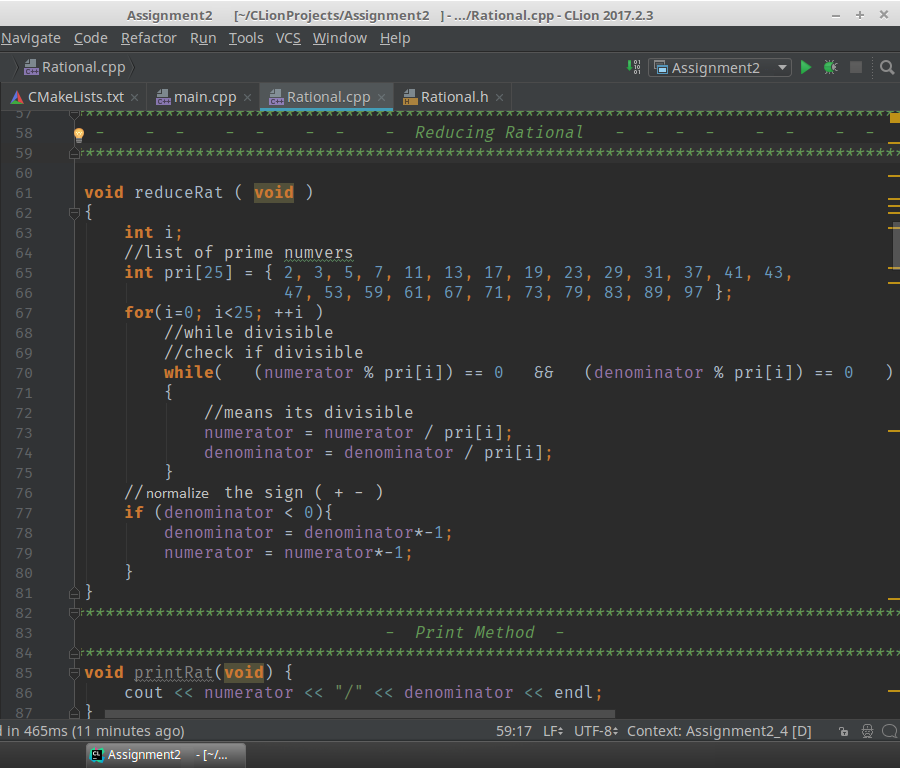Image resolution: width=900 pixels, height=768 pixels.
Task: Open the UTF-8 file encoding selector
Action: (x=596, y=731)
